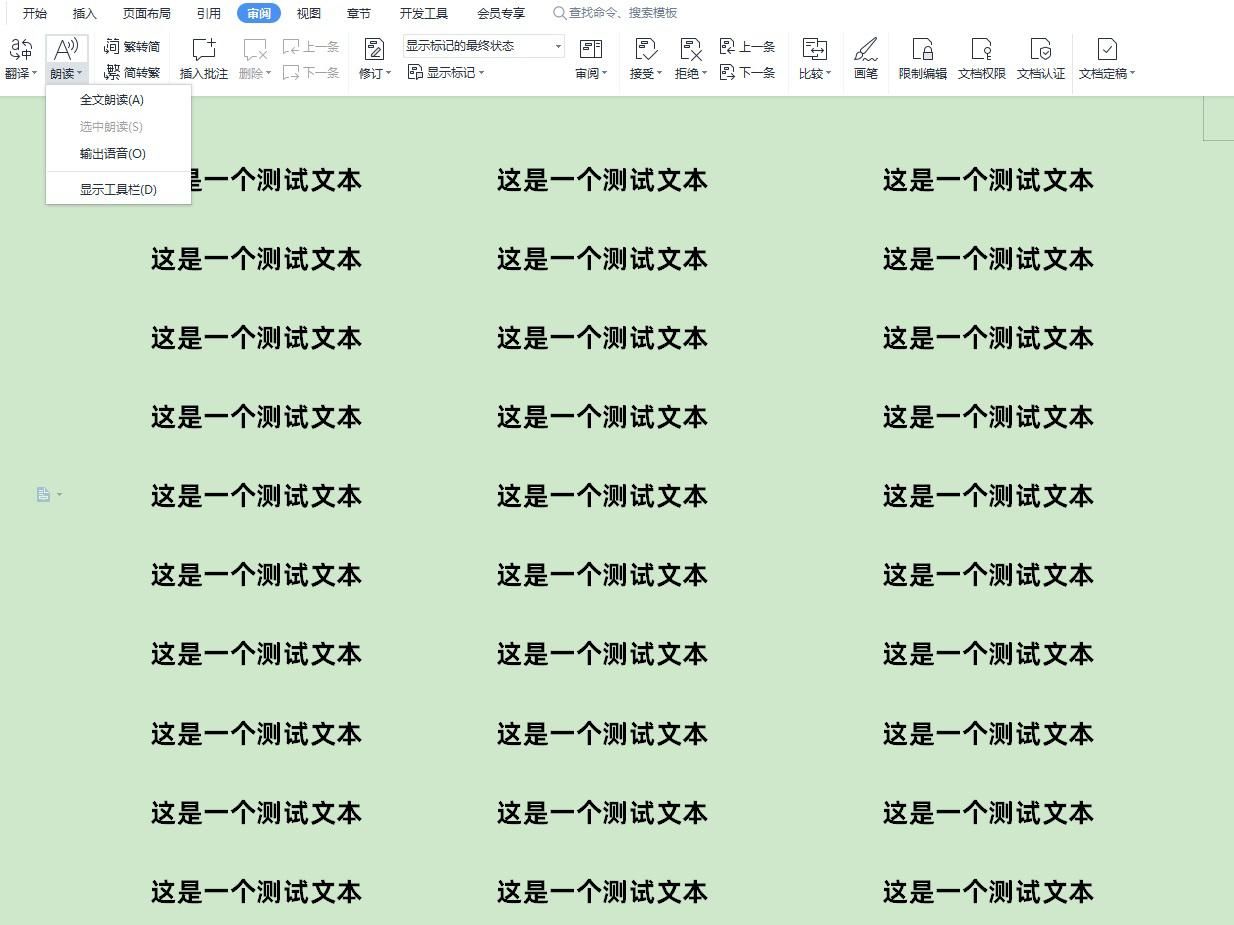Viewport: 1234px width, 925px height.
Task: Switch to the 章节 tab
Action: (x=359, y=14)
